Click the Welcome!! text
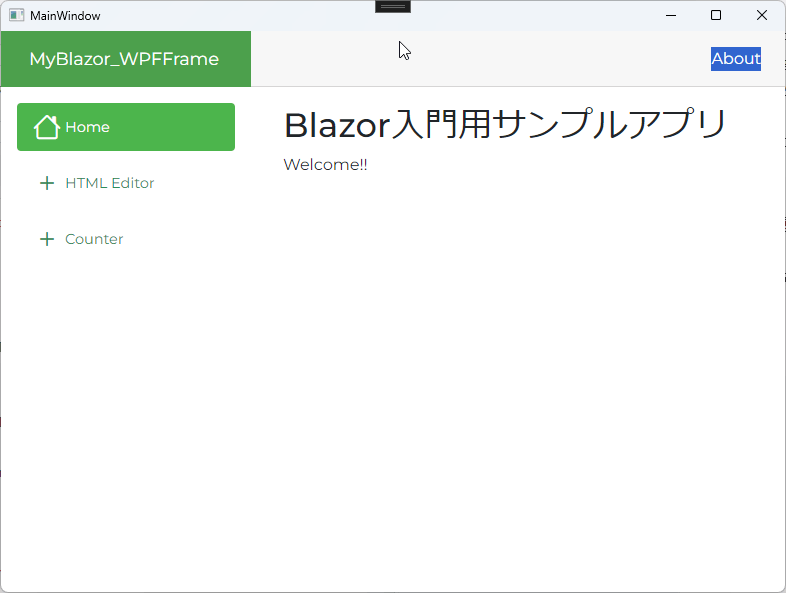Viewport: 786px width, 593px height. pos(325,164)
